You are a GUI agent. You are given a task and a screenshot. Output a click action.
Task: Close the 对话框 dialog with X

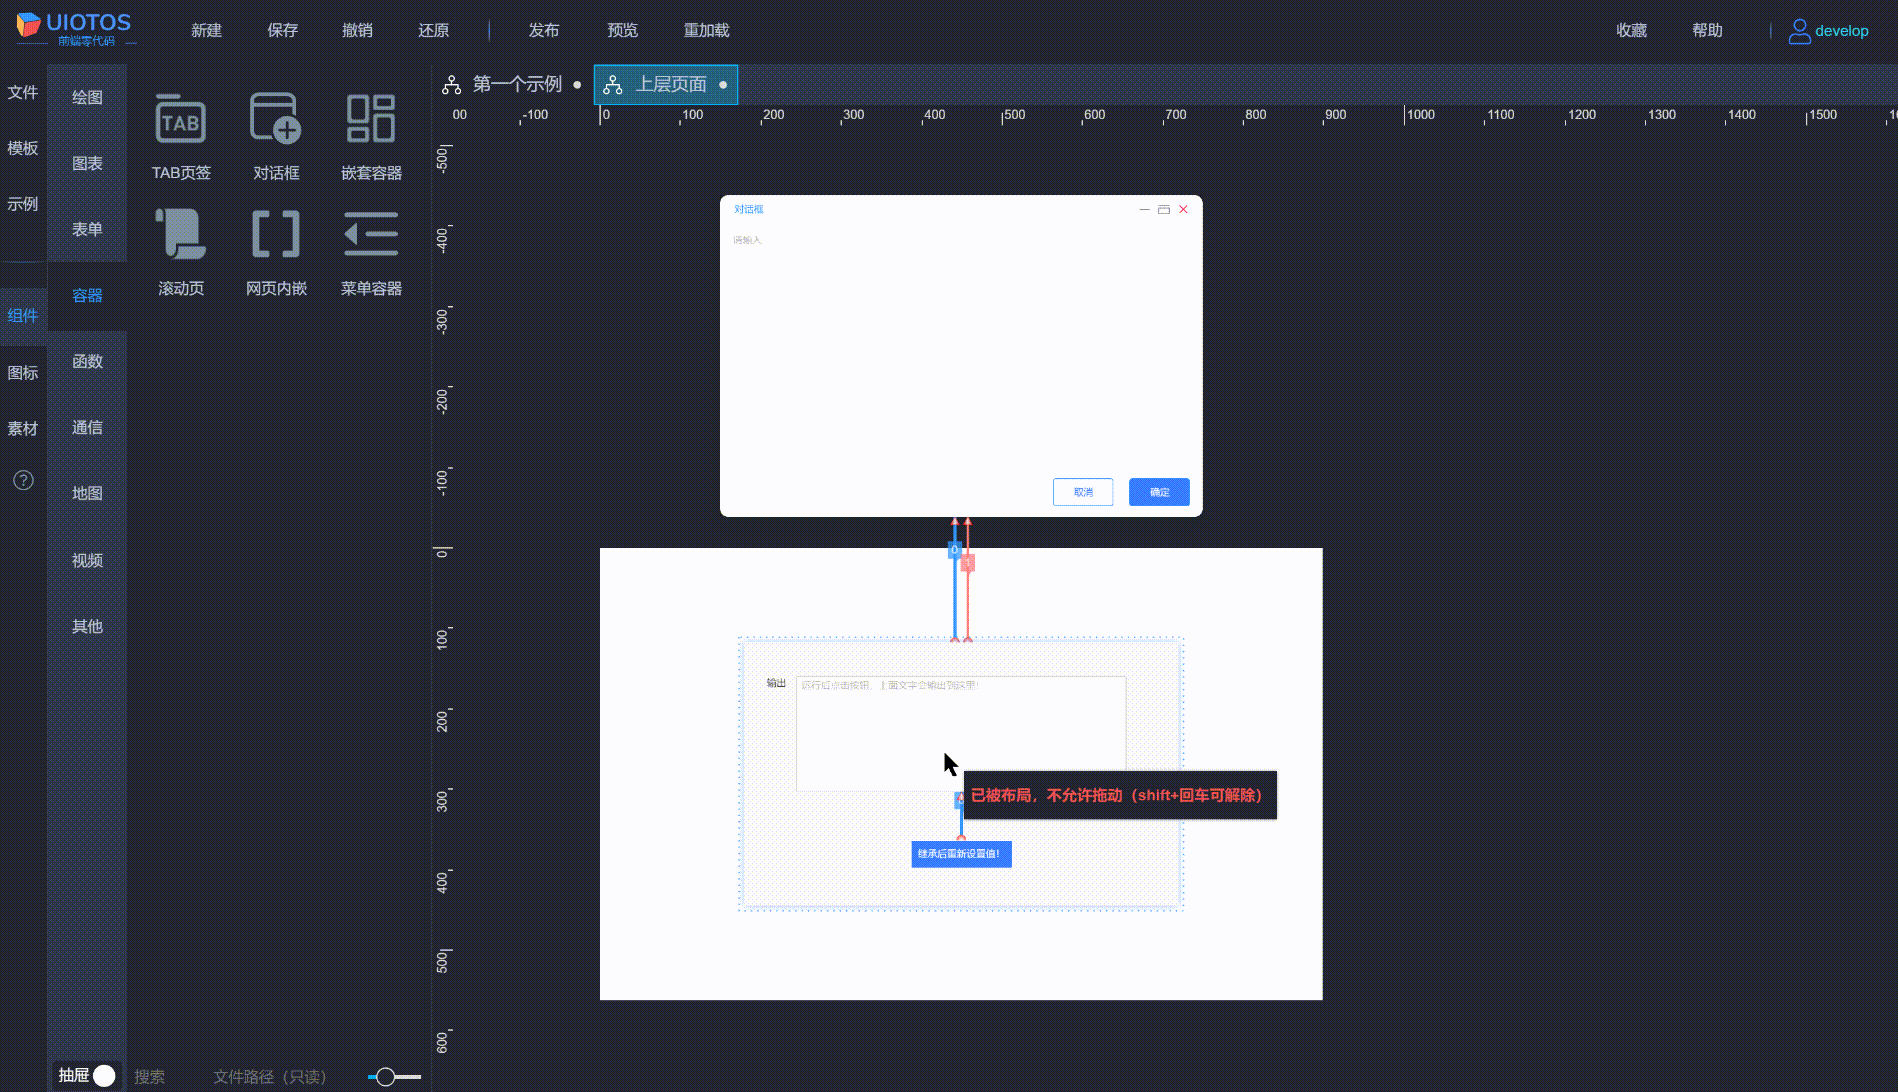(x=1183, y=209)
